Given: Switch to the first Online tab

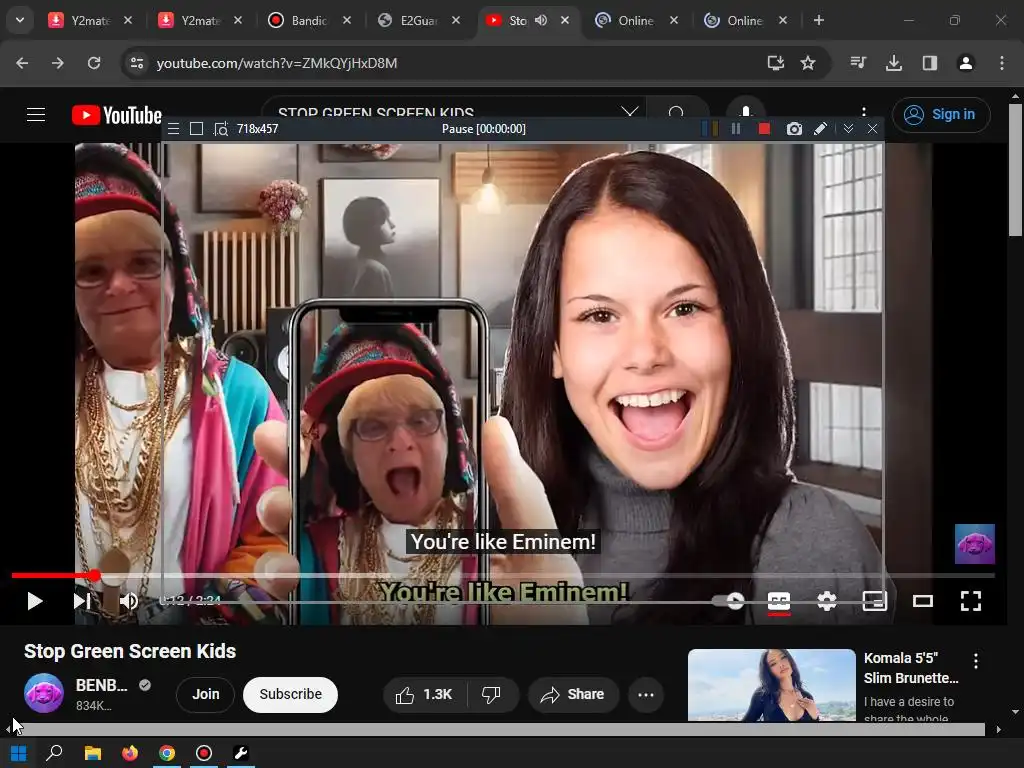Looking at the screenshot, I should [636, 20].
